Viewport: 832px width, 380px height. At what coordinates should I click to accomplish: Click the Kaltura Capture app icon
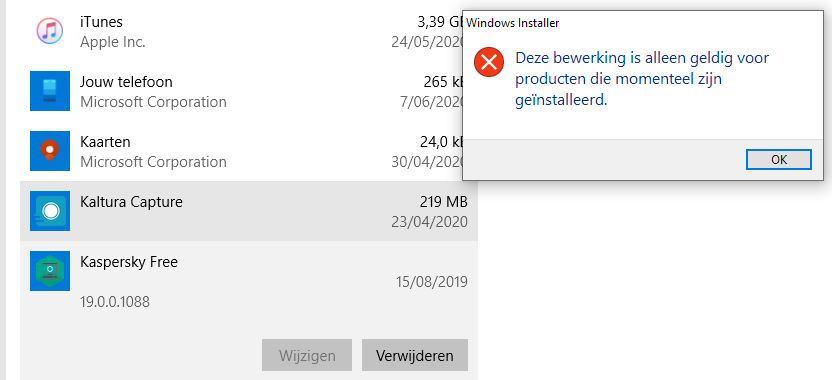click(x=50, y=211)
